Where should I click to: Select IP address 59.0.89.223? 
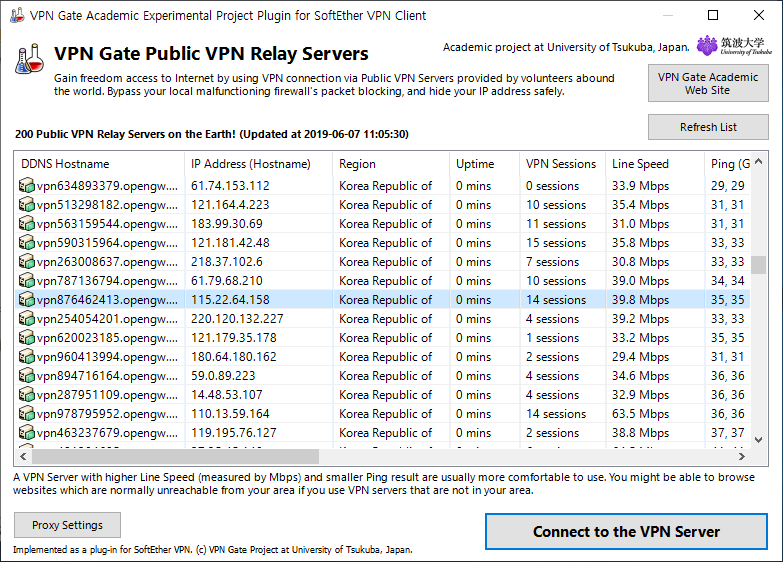click(223, 376)
